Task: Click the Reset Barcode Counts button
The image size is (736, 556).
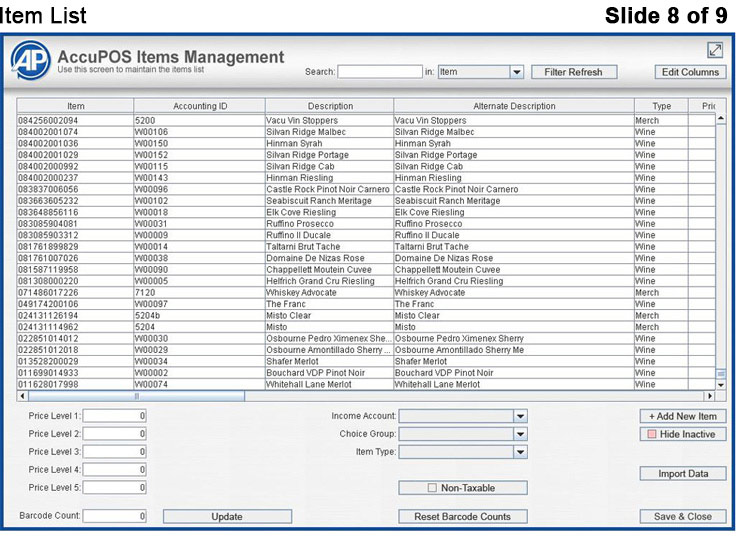Action: pos(462,517)
